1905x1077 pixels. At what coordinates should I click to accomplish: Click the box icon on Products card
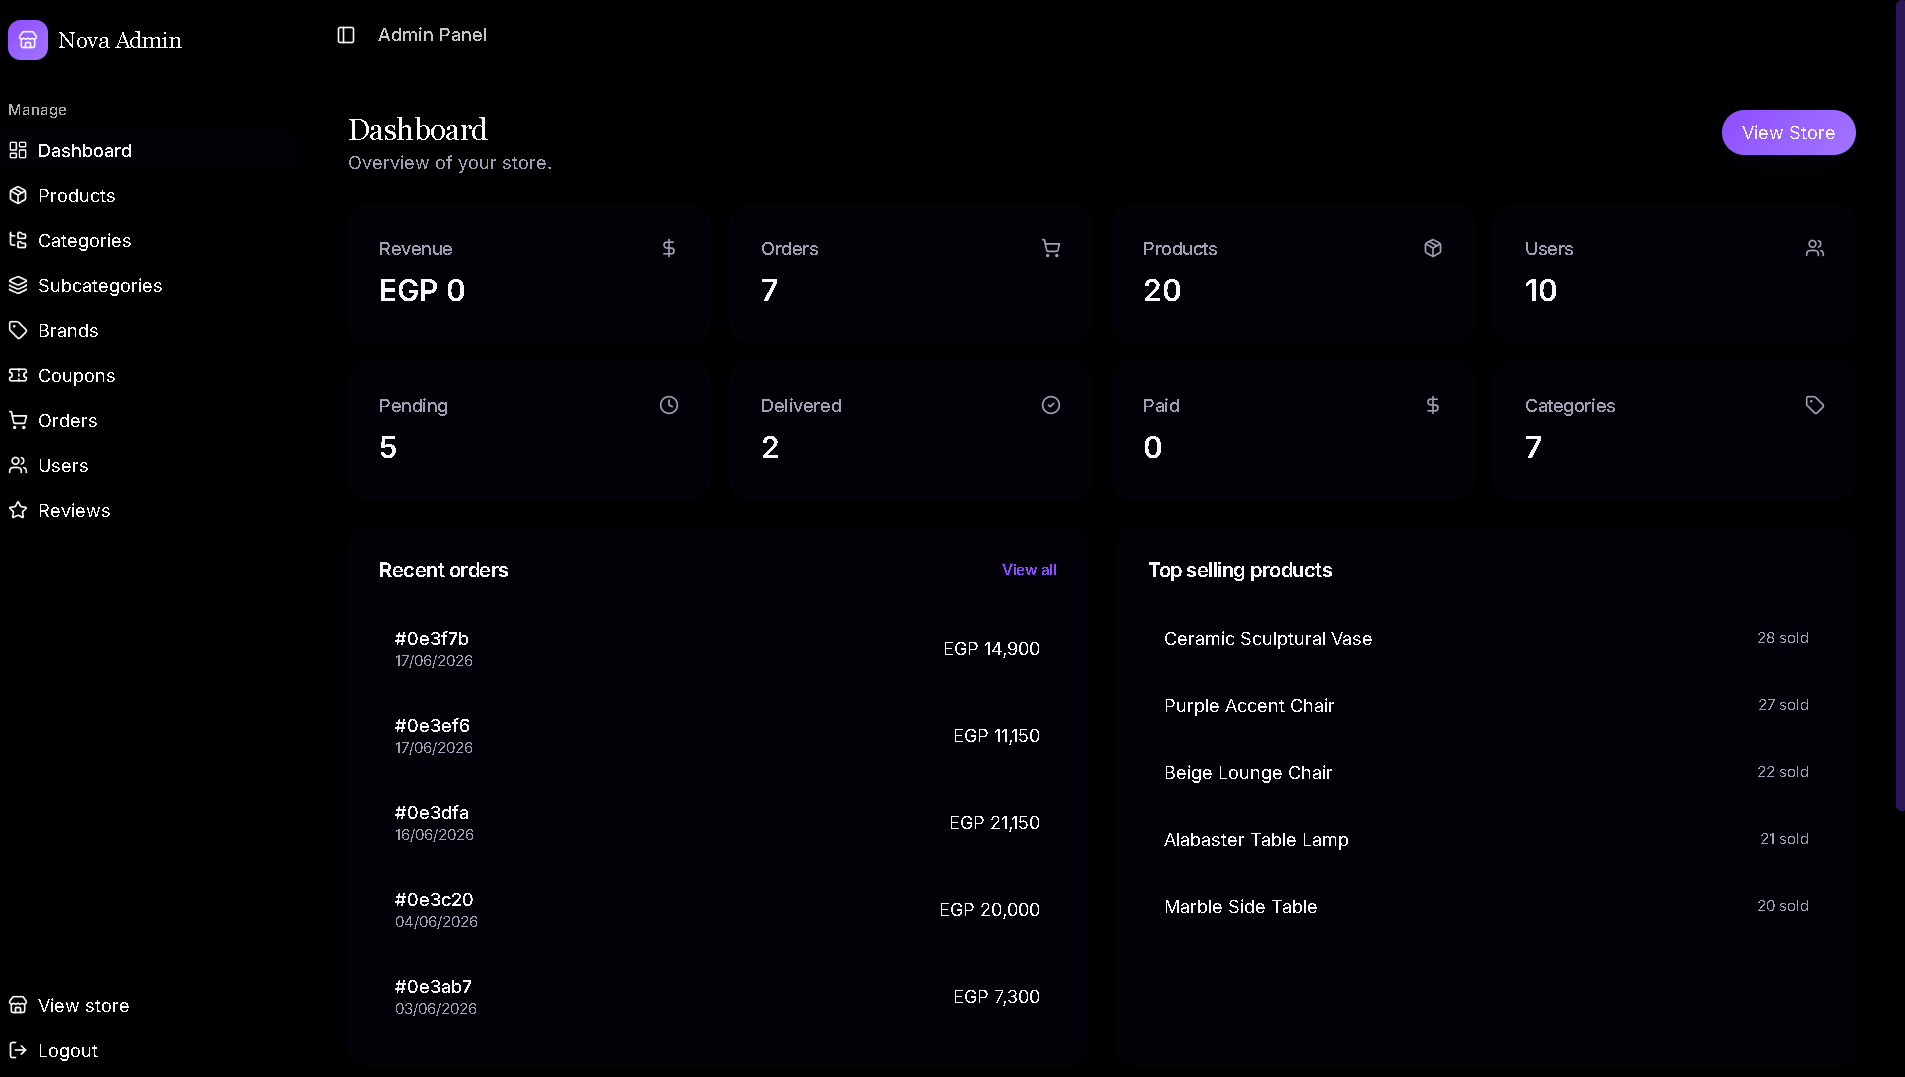click(1433, 248)
